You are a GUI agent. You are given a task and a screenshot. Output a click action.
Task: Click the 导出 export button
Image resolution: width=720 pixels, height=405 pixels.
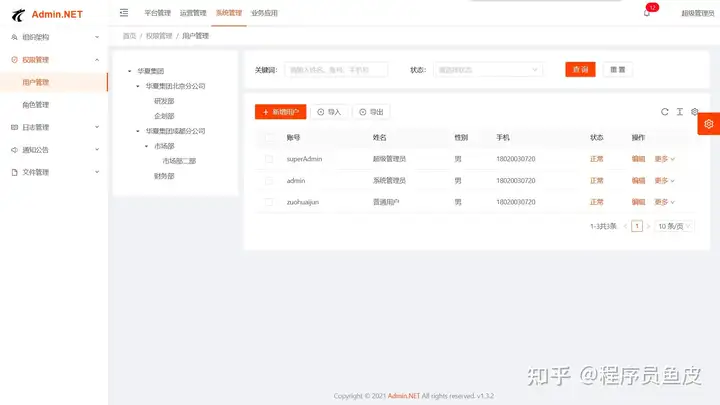[x=371, y=112]
